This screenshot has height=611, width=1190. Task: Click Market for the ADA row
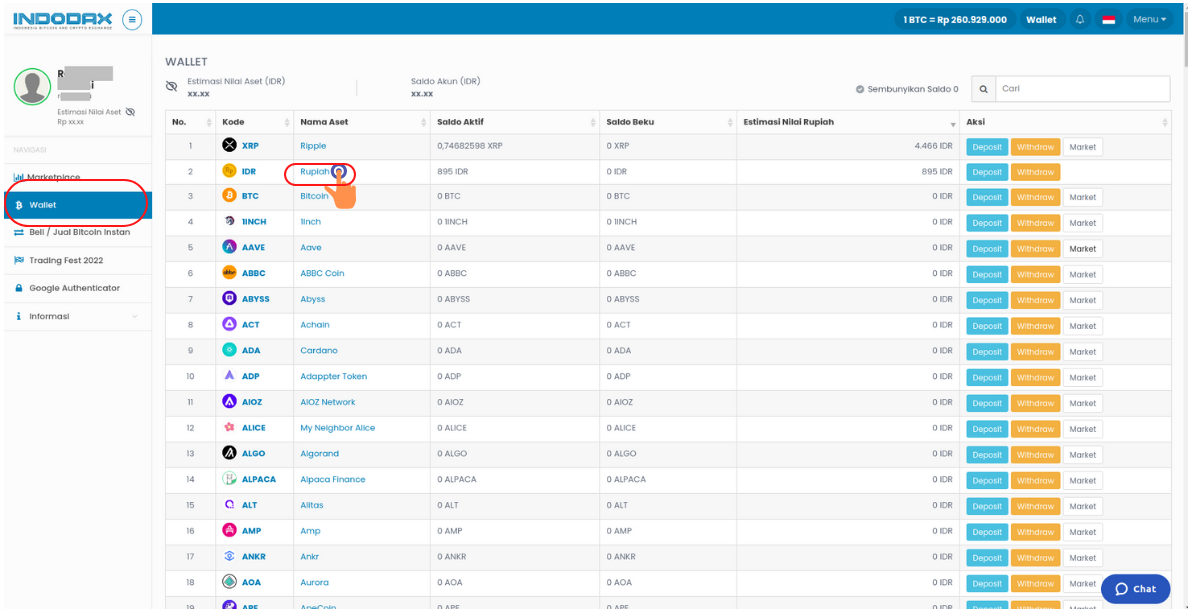[1082, 352]
